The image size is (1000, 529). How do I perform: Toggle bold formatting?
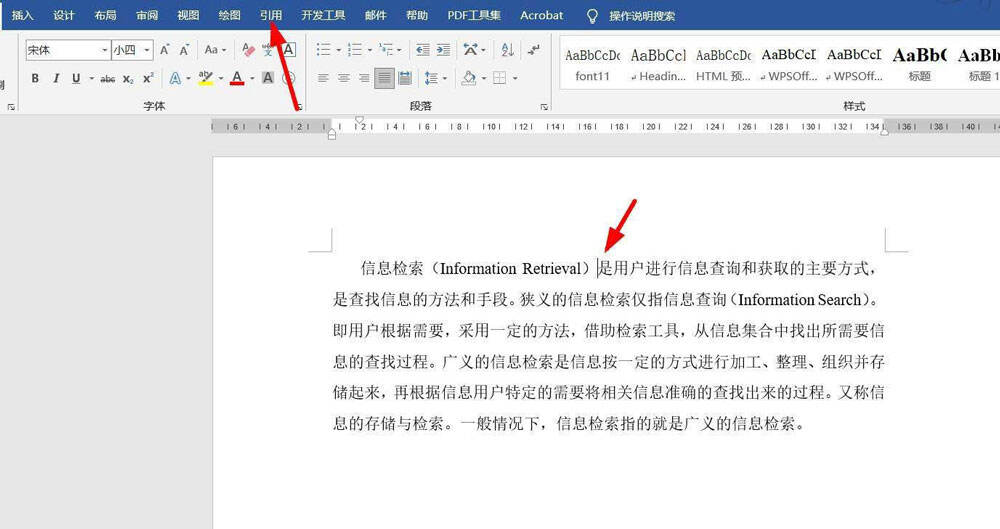(35, 78)
